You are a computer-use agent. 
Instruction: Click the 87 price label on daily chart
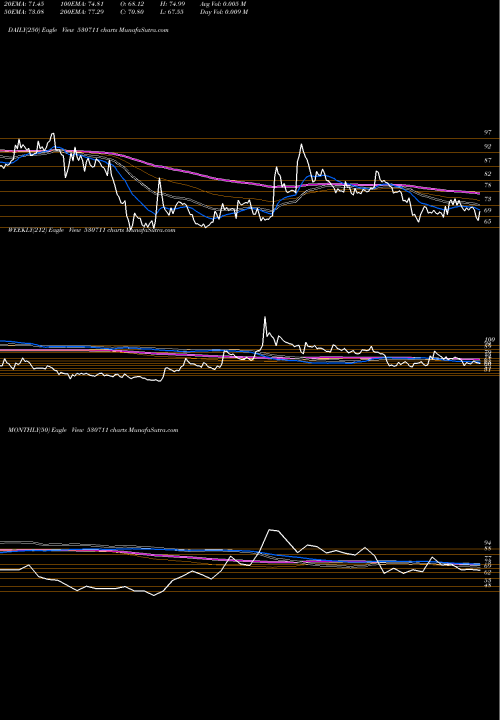(488, 160)
